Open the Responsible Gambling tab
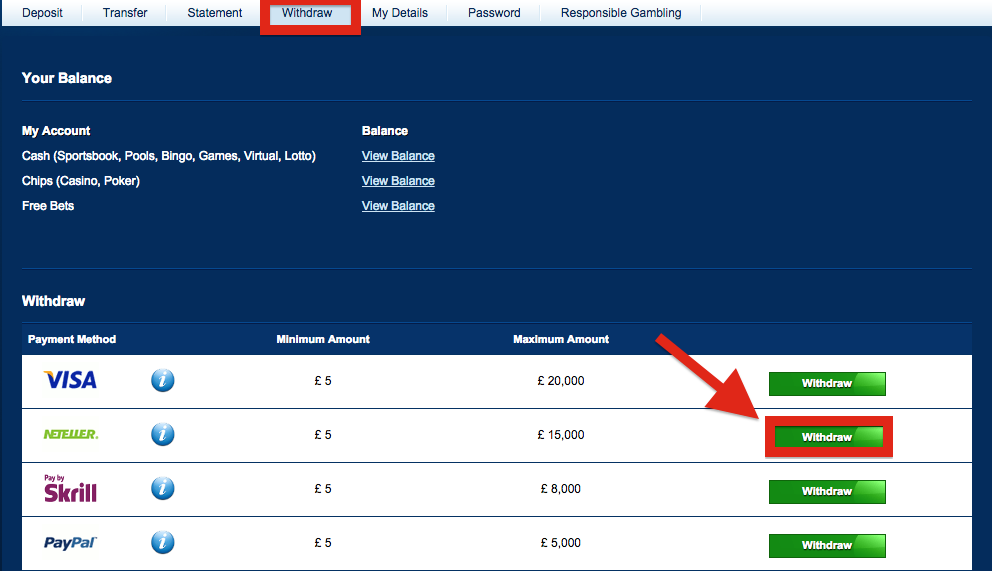The height and width of the screenshot is (571, 992). pos(621,13)
